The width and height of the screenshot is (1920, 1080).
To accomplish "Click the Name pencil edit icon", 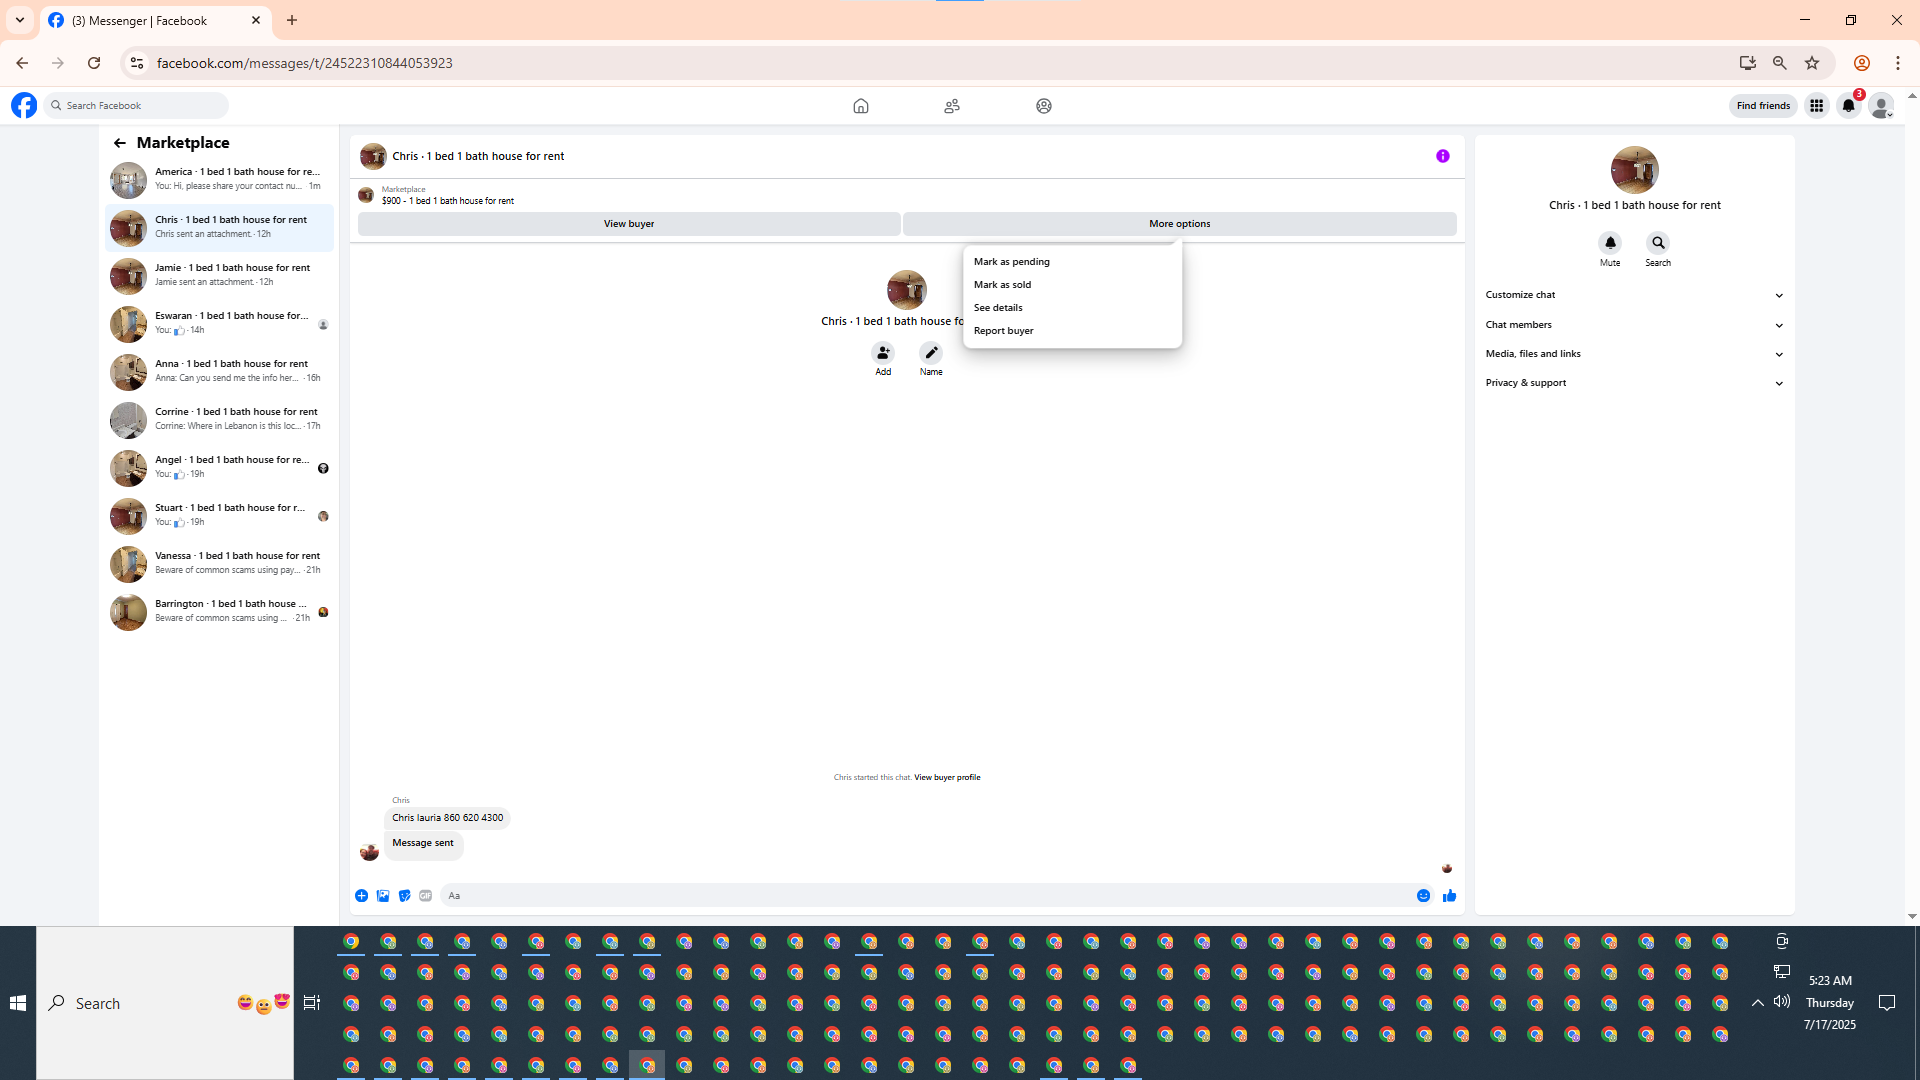I will pos(931,353).
